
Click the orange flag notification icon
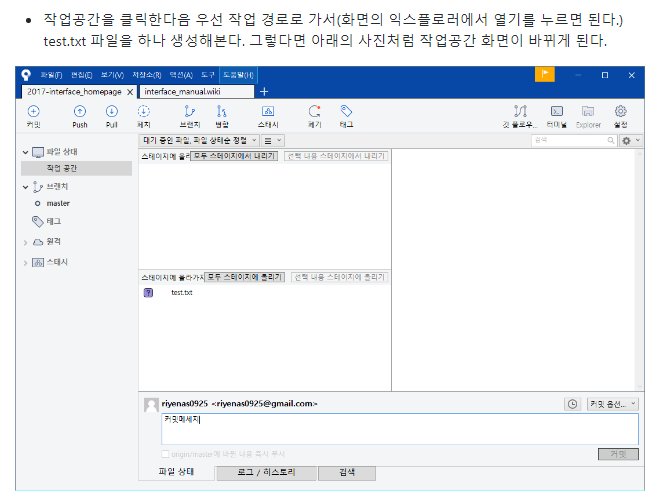click(545, 75)
